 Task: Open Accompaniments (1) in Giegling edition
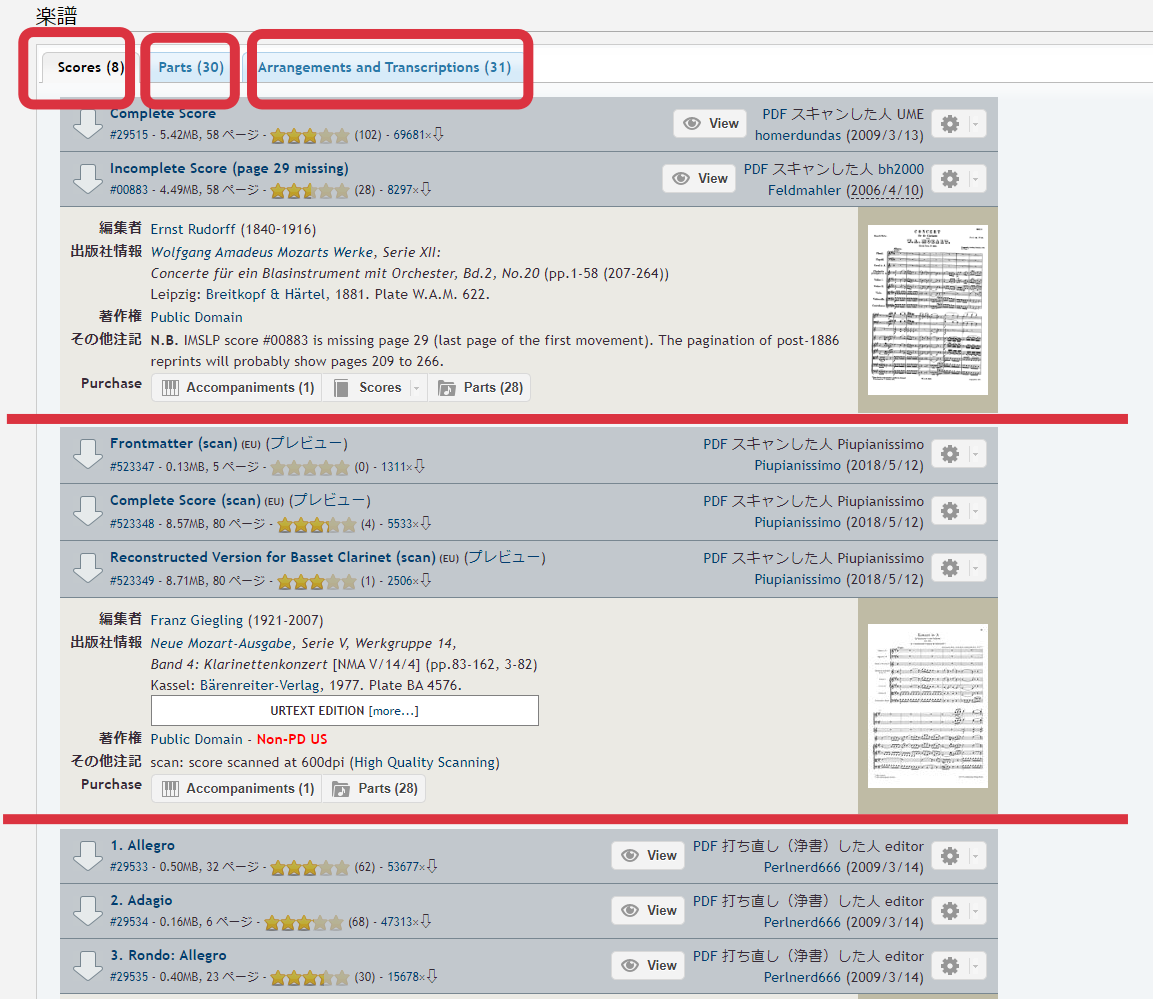click(x=237, y=789)
